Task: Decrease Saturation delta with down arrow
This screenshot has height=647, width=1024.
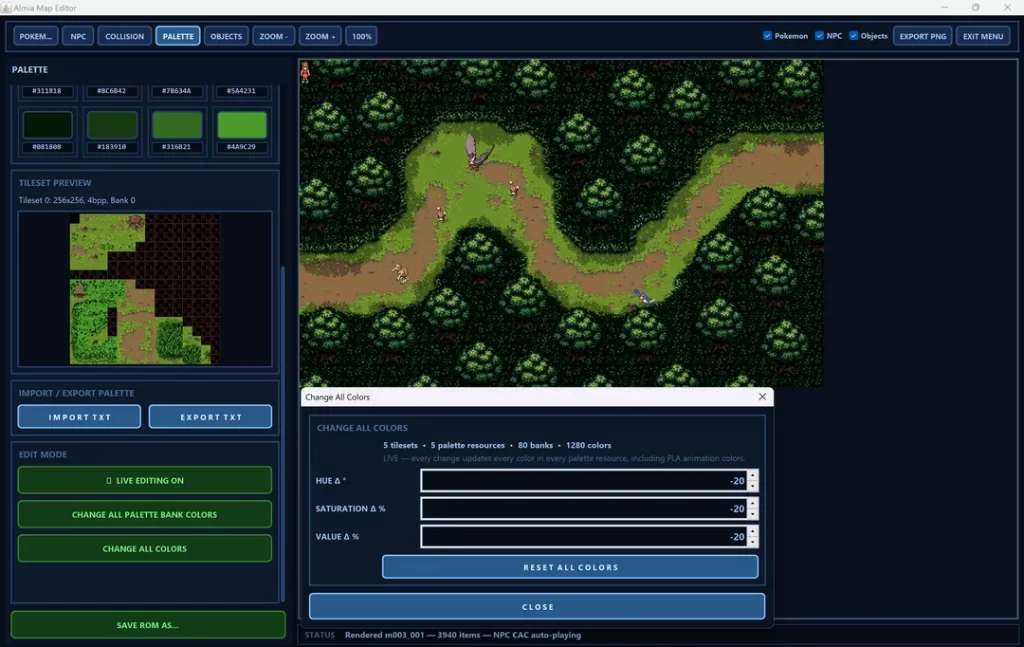Action: [752, 514]
